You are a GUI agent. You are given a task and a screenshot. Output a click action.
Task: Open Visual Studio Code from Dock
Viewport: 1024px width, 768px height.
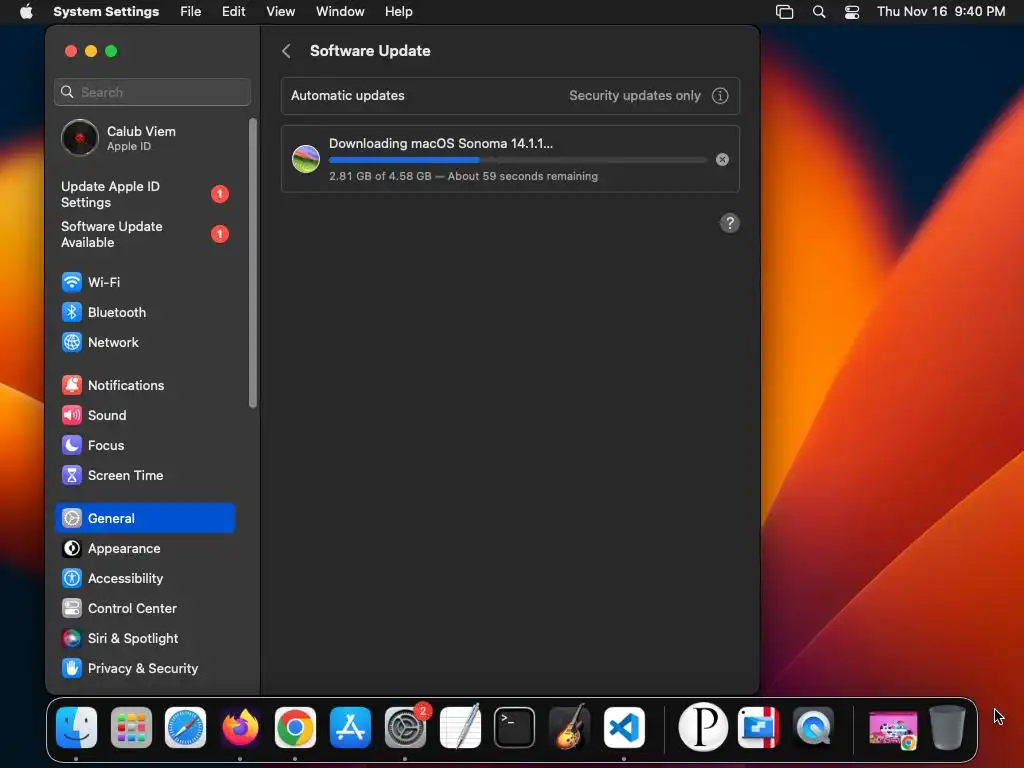tap(624, 728)
